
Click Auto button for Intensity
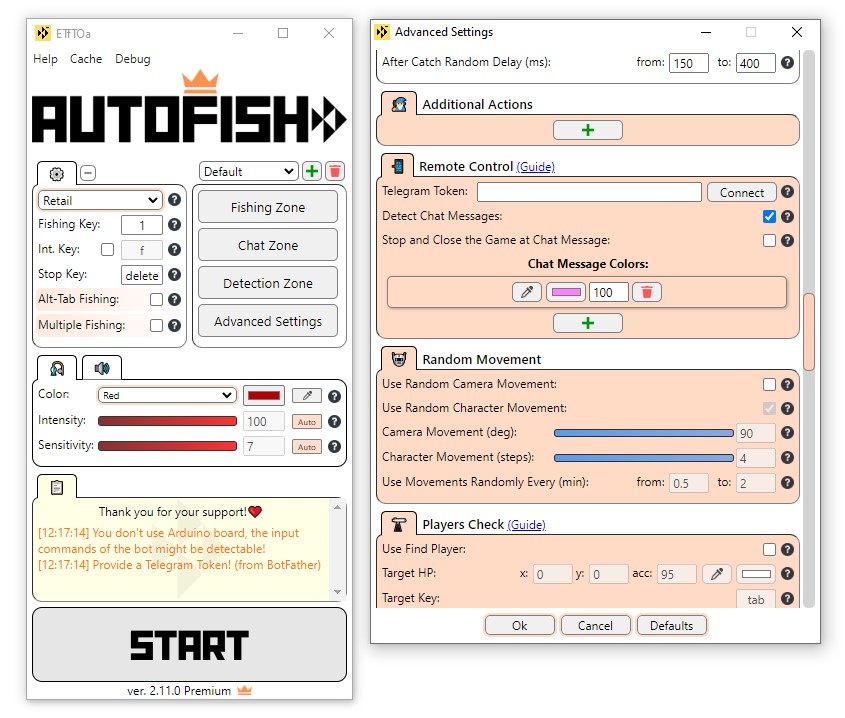pyautogui.click(x=307, y=422)
